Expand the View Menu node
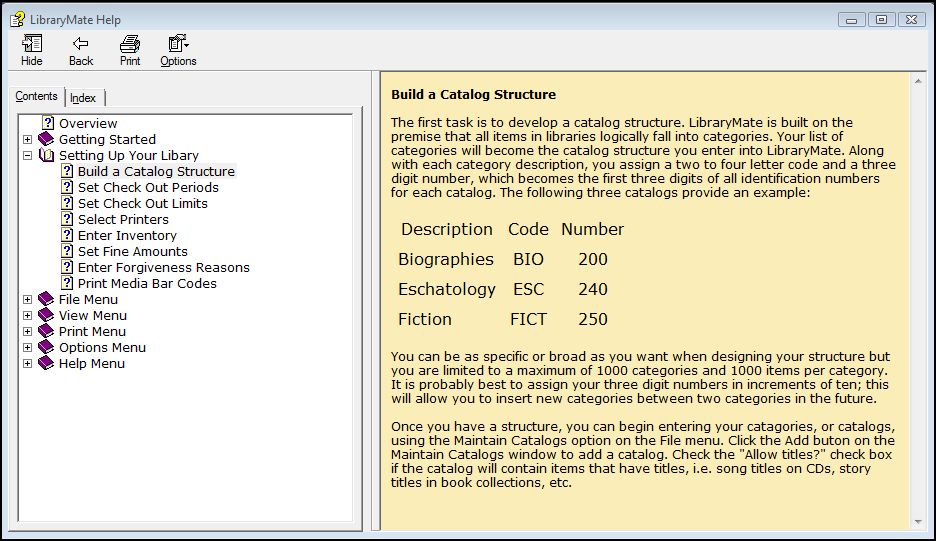 tap(27, 316)
